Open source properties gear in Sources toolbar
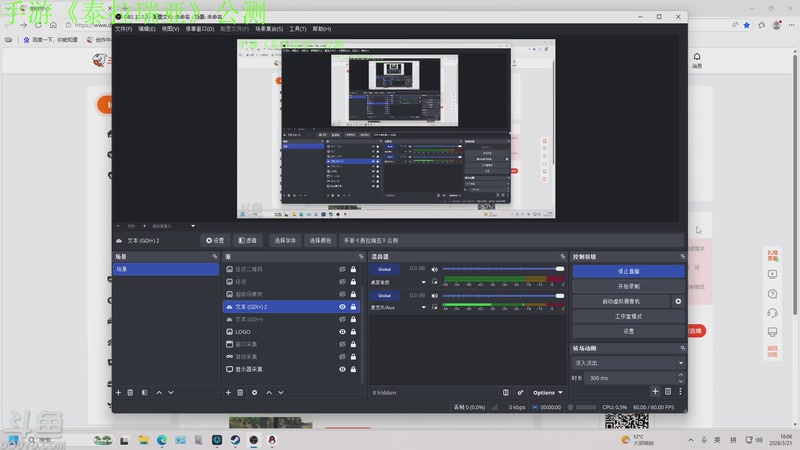Screen dimensions: 800x450 (255, 392)
